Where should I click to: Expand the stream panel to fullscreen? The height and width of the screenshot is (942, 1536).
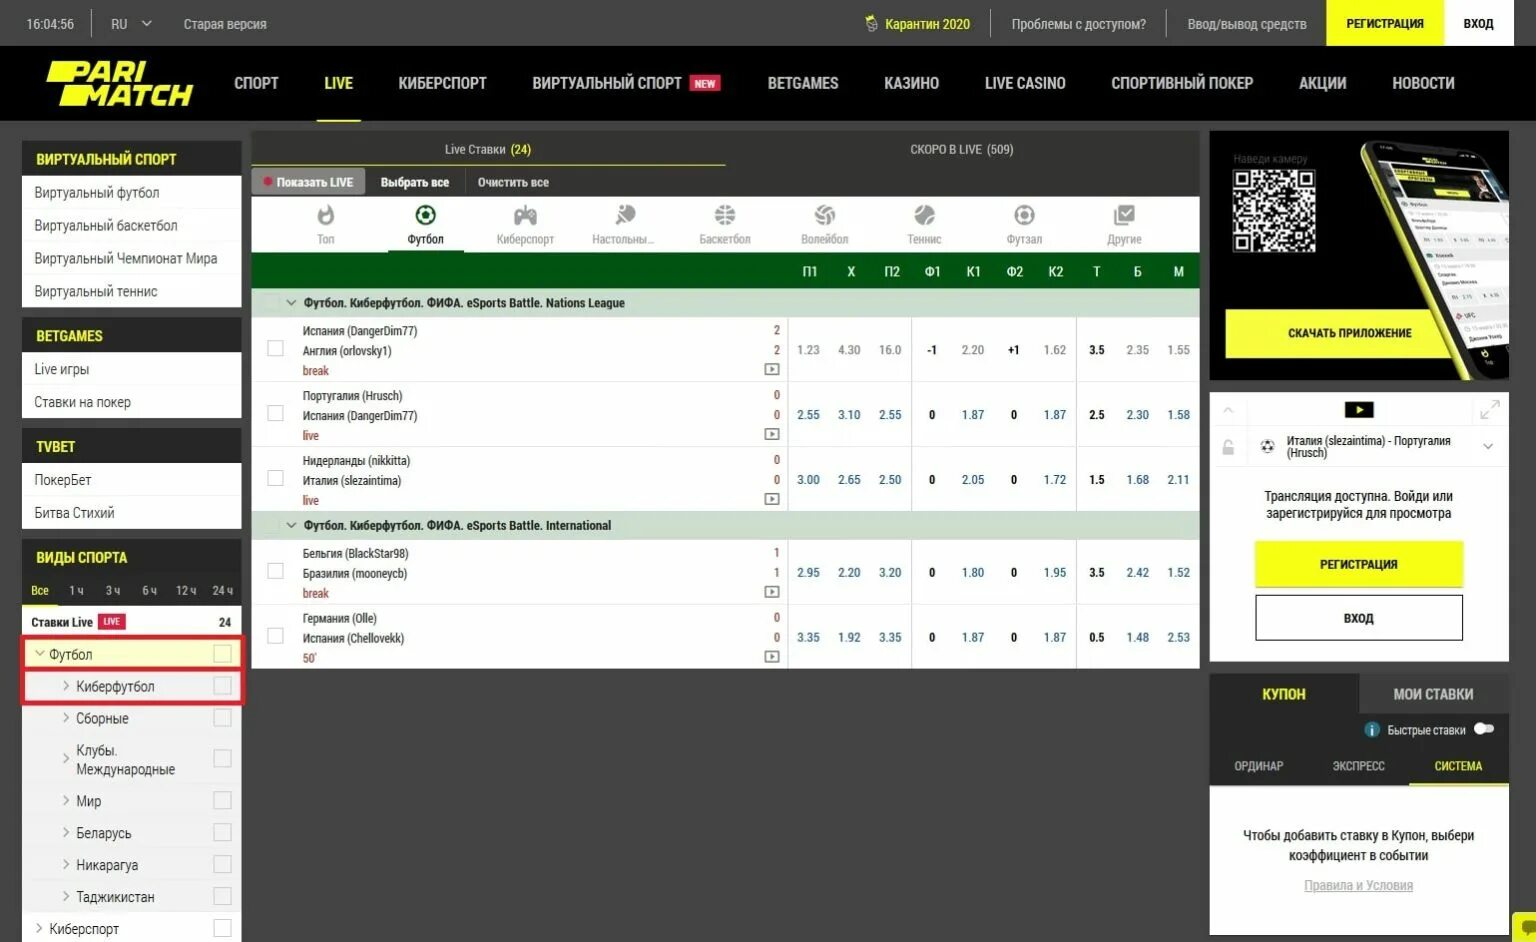(x=1489, y=410)
